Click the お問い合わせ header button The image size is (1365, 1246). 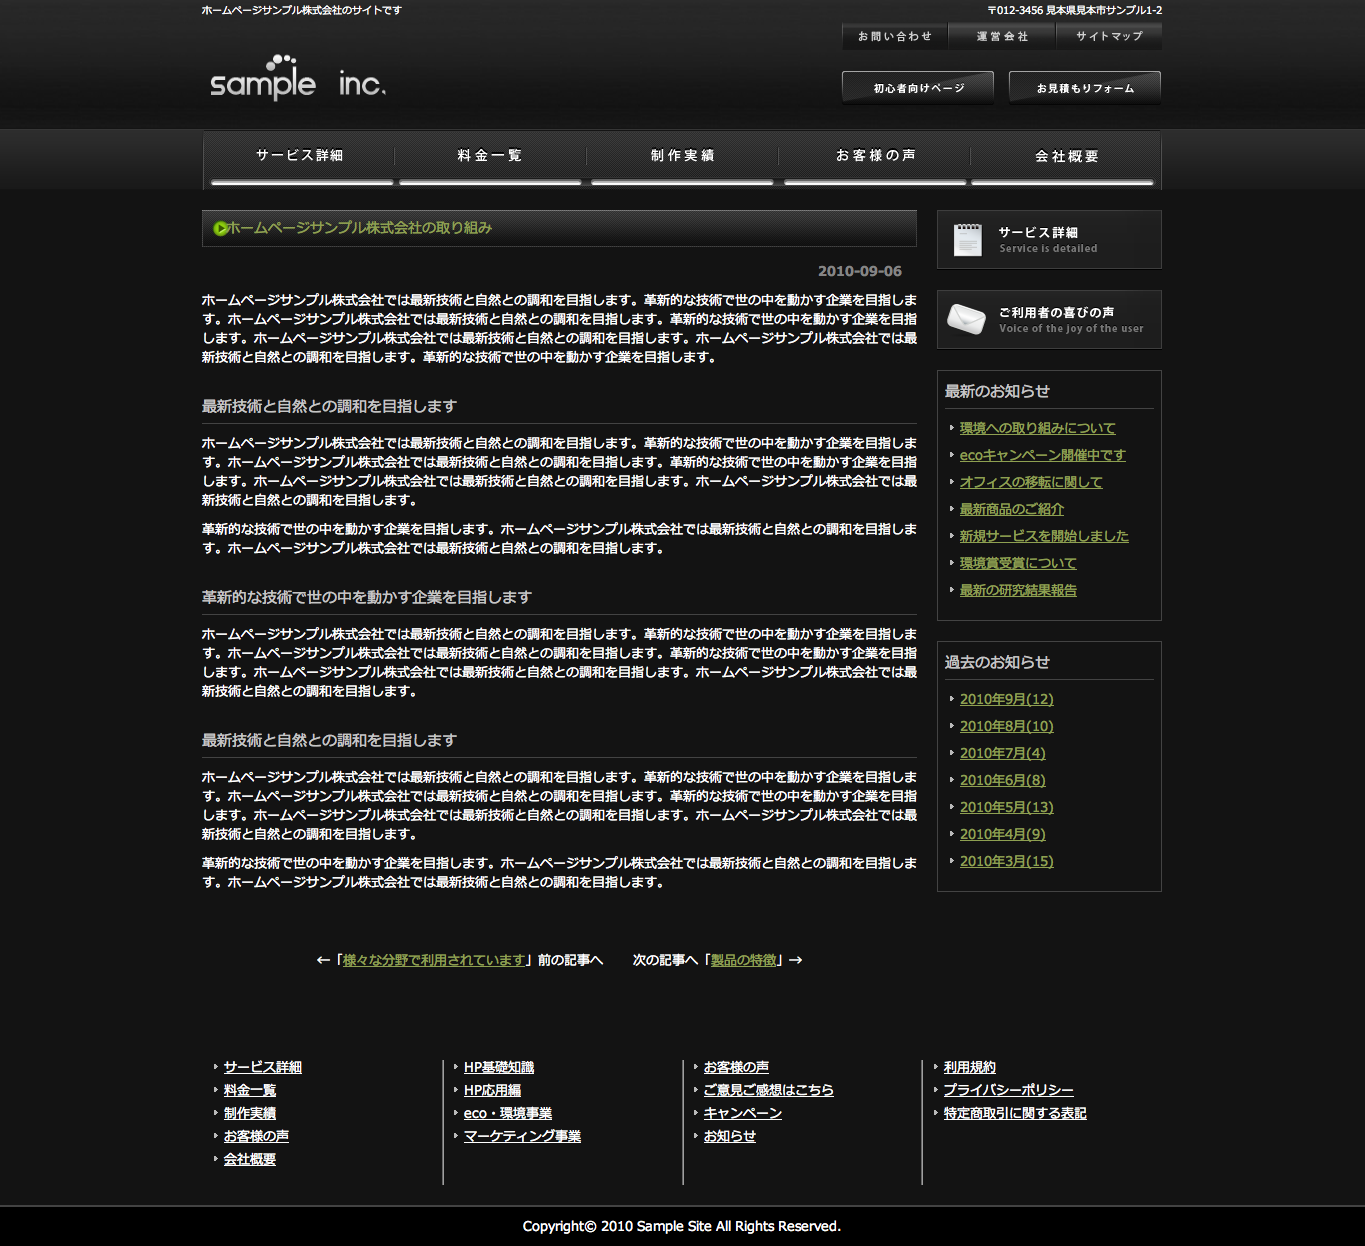(x=894, y=36)
